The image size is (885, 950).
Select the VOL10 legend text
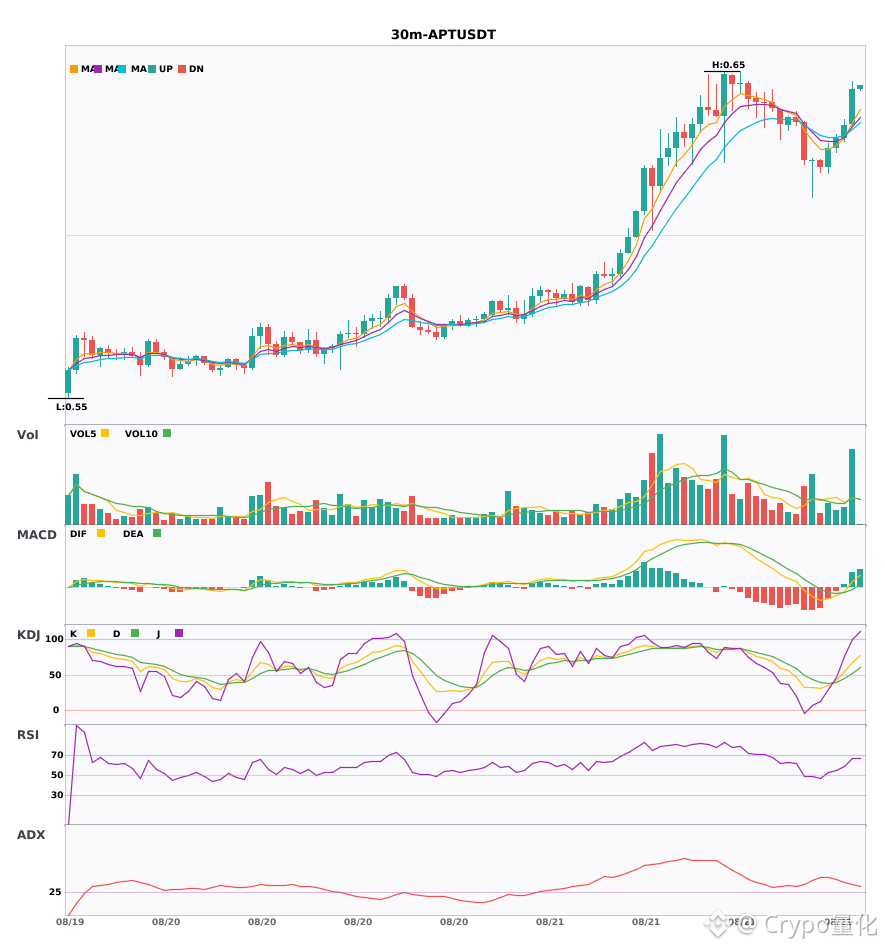[141, 434]
